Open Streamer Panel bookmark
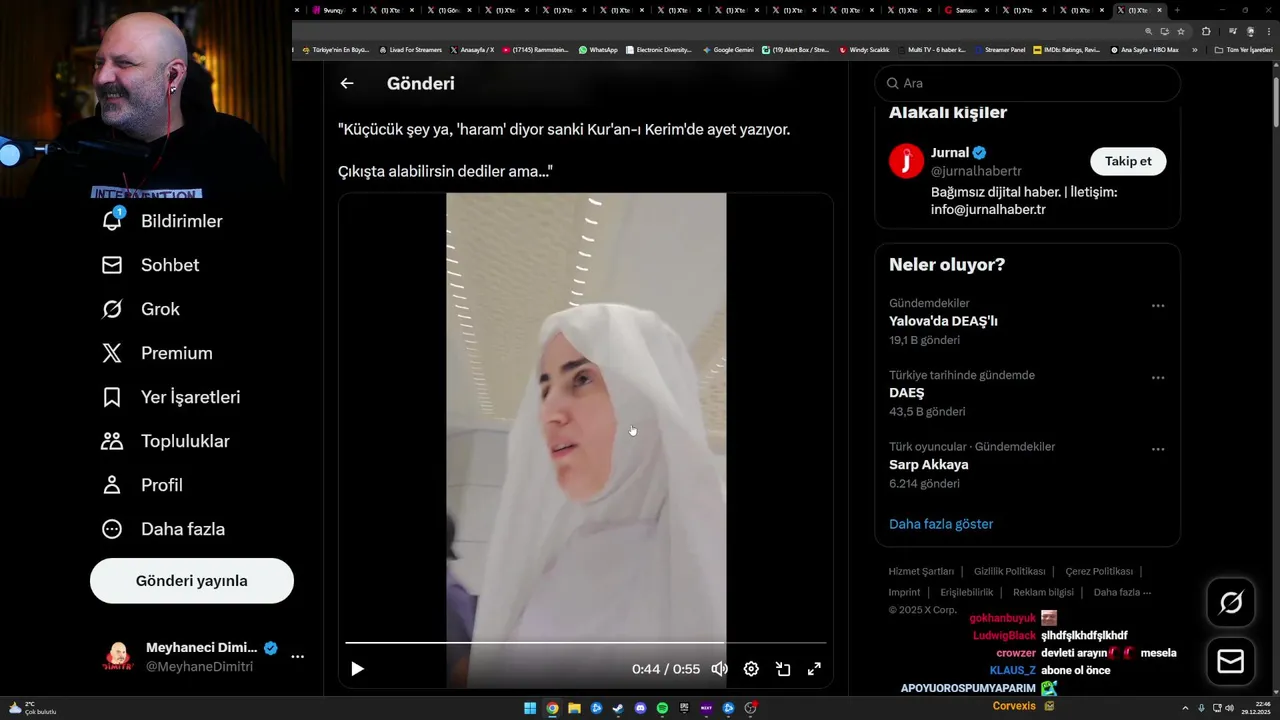 (x=1000, y=50)
